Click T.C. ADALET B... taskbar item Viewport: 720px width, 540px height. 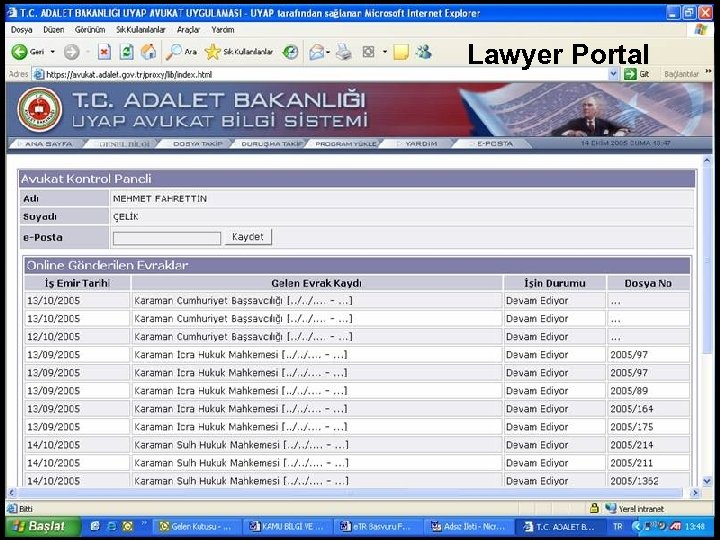point(560,526)
